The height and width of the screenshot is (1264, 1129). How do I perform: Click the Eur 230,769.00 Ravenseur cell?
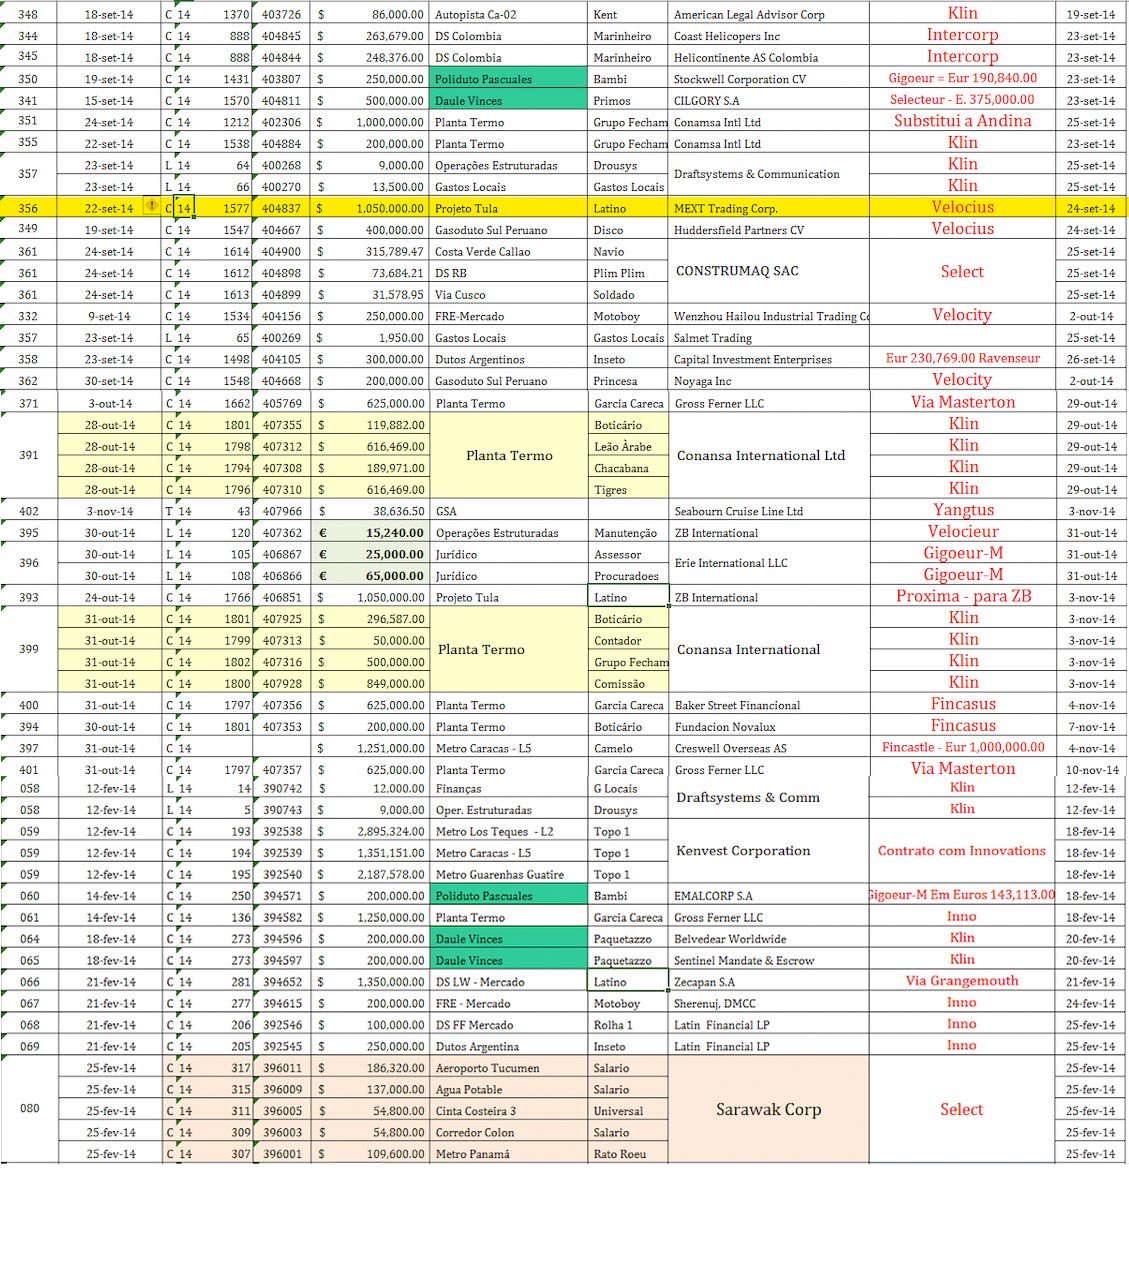(962, 358)
